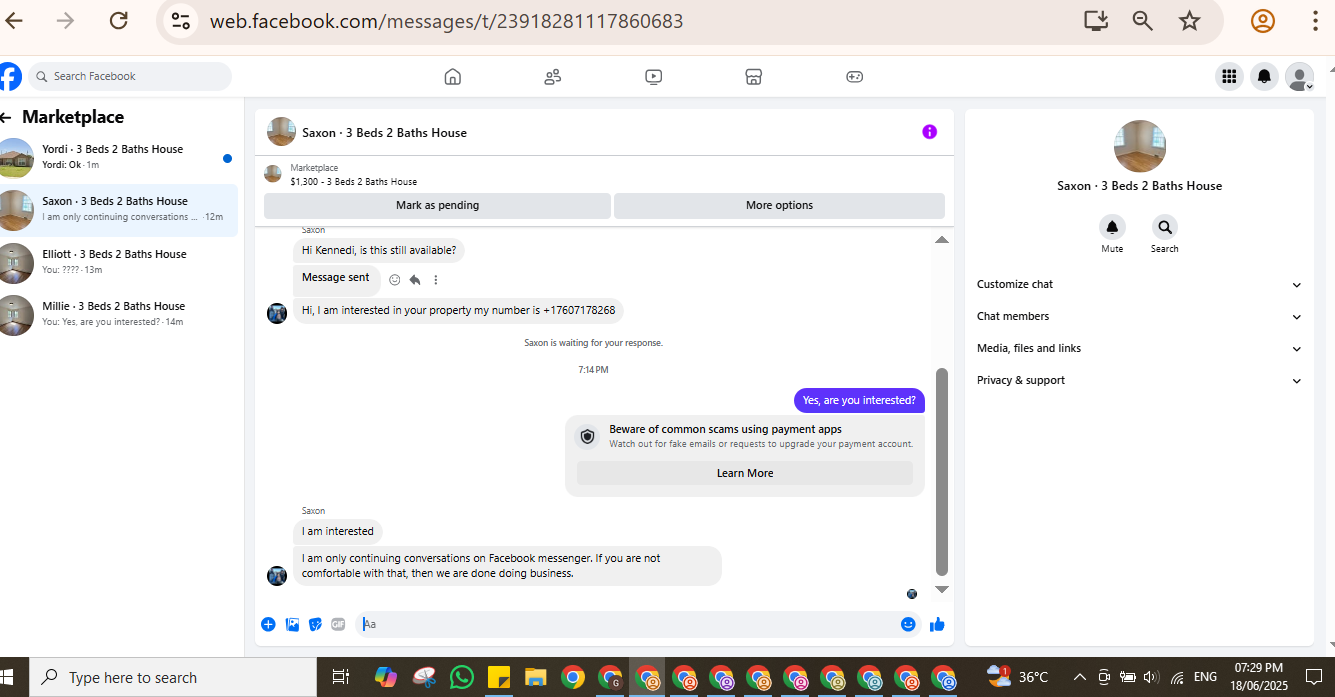Open Facebook notifications bell

pyautogui.click(x=1264, y=76)
